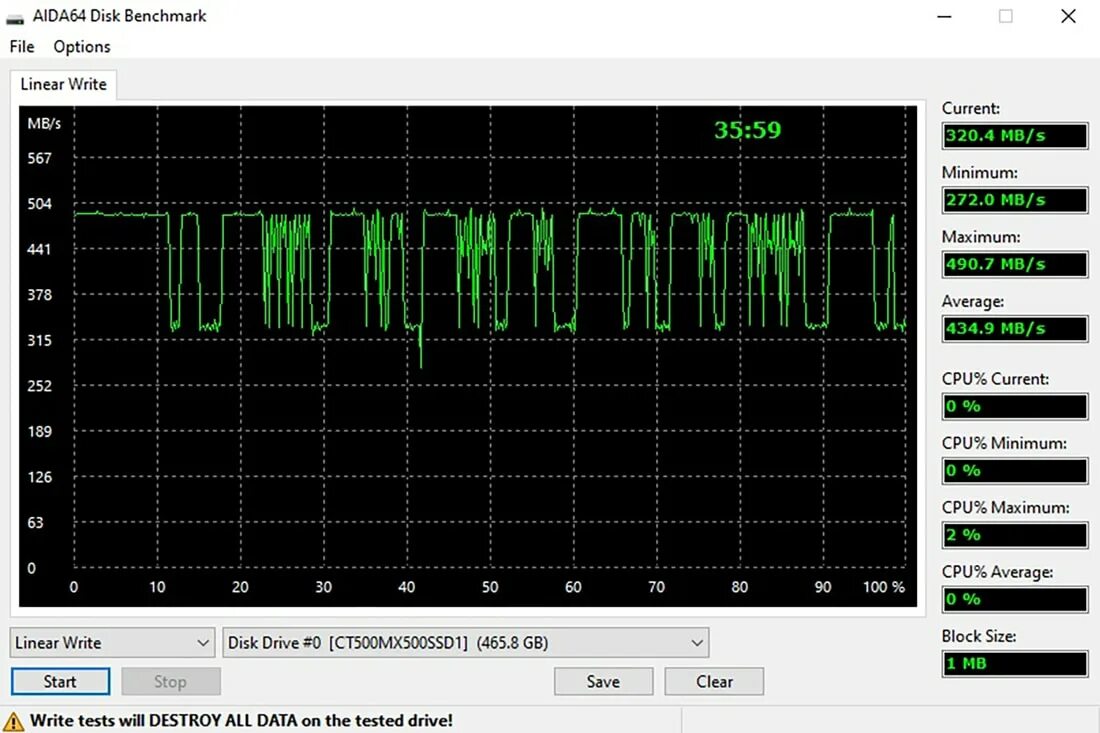Image resolution: width=1100 pixels, height=733 pixels.
Task: Click the Start benchmark button
Action: click(x=60, y=681)
